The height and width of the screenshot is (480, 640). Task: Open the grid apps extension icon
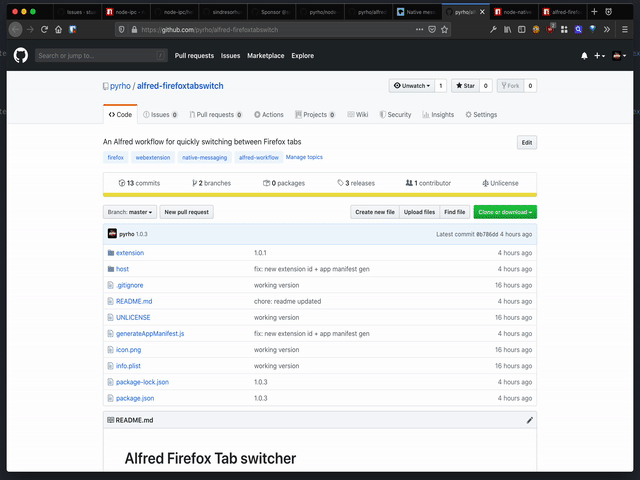tap(564, 29)
